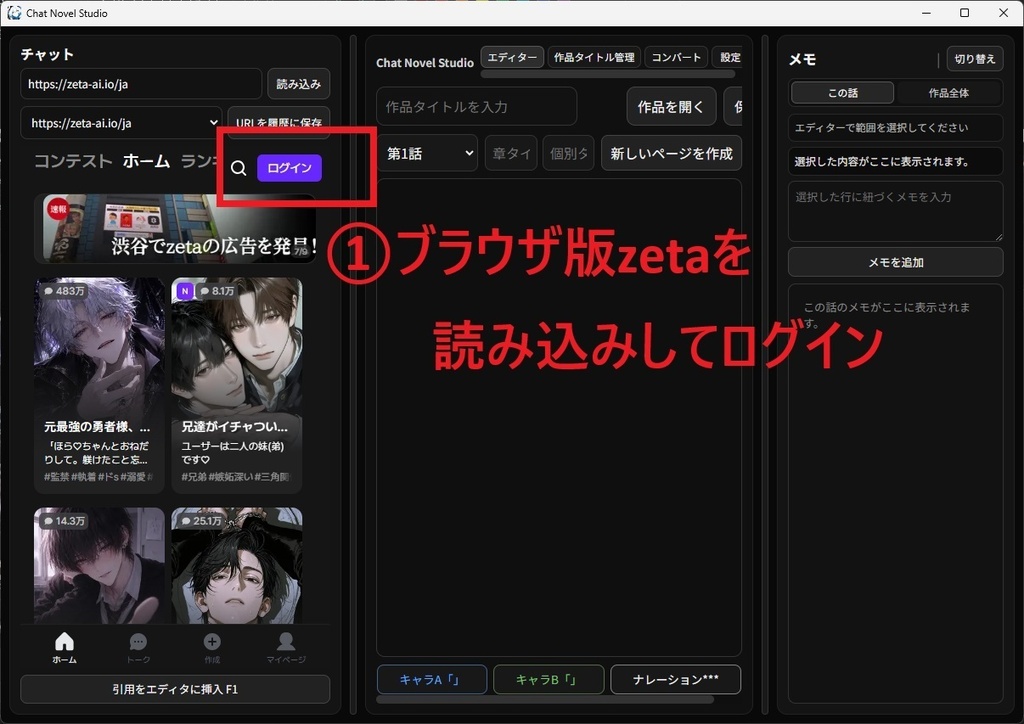This screenshot has width=1024, height=724.
Task: Click the bottom character buttons scrollbar
Action: (x=545, y=699)
